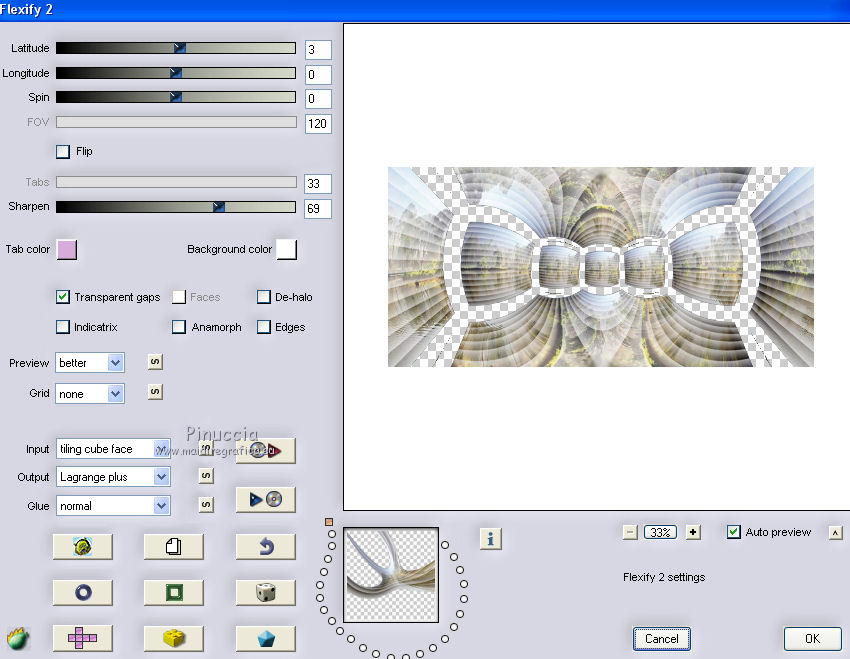The width and height of the screenshot is (850, 659).
Task: Open the Tab color swatch
Action: (67, 249)
